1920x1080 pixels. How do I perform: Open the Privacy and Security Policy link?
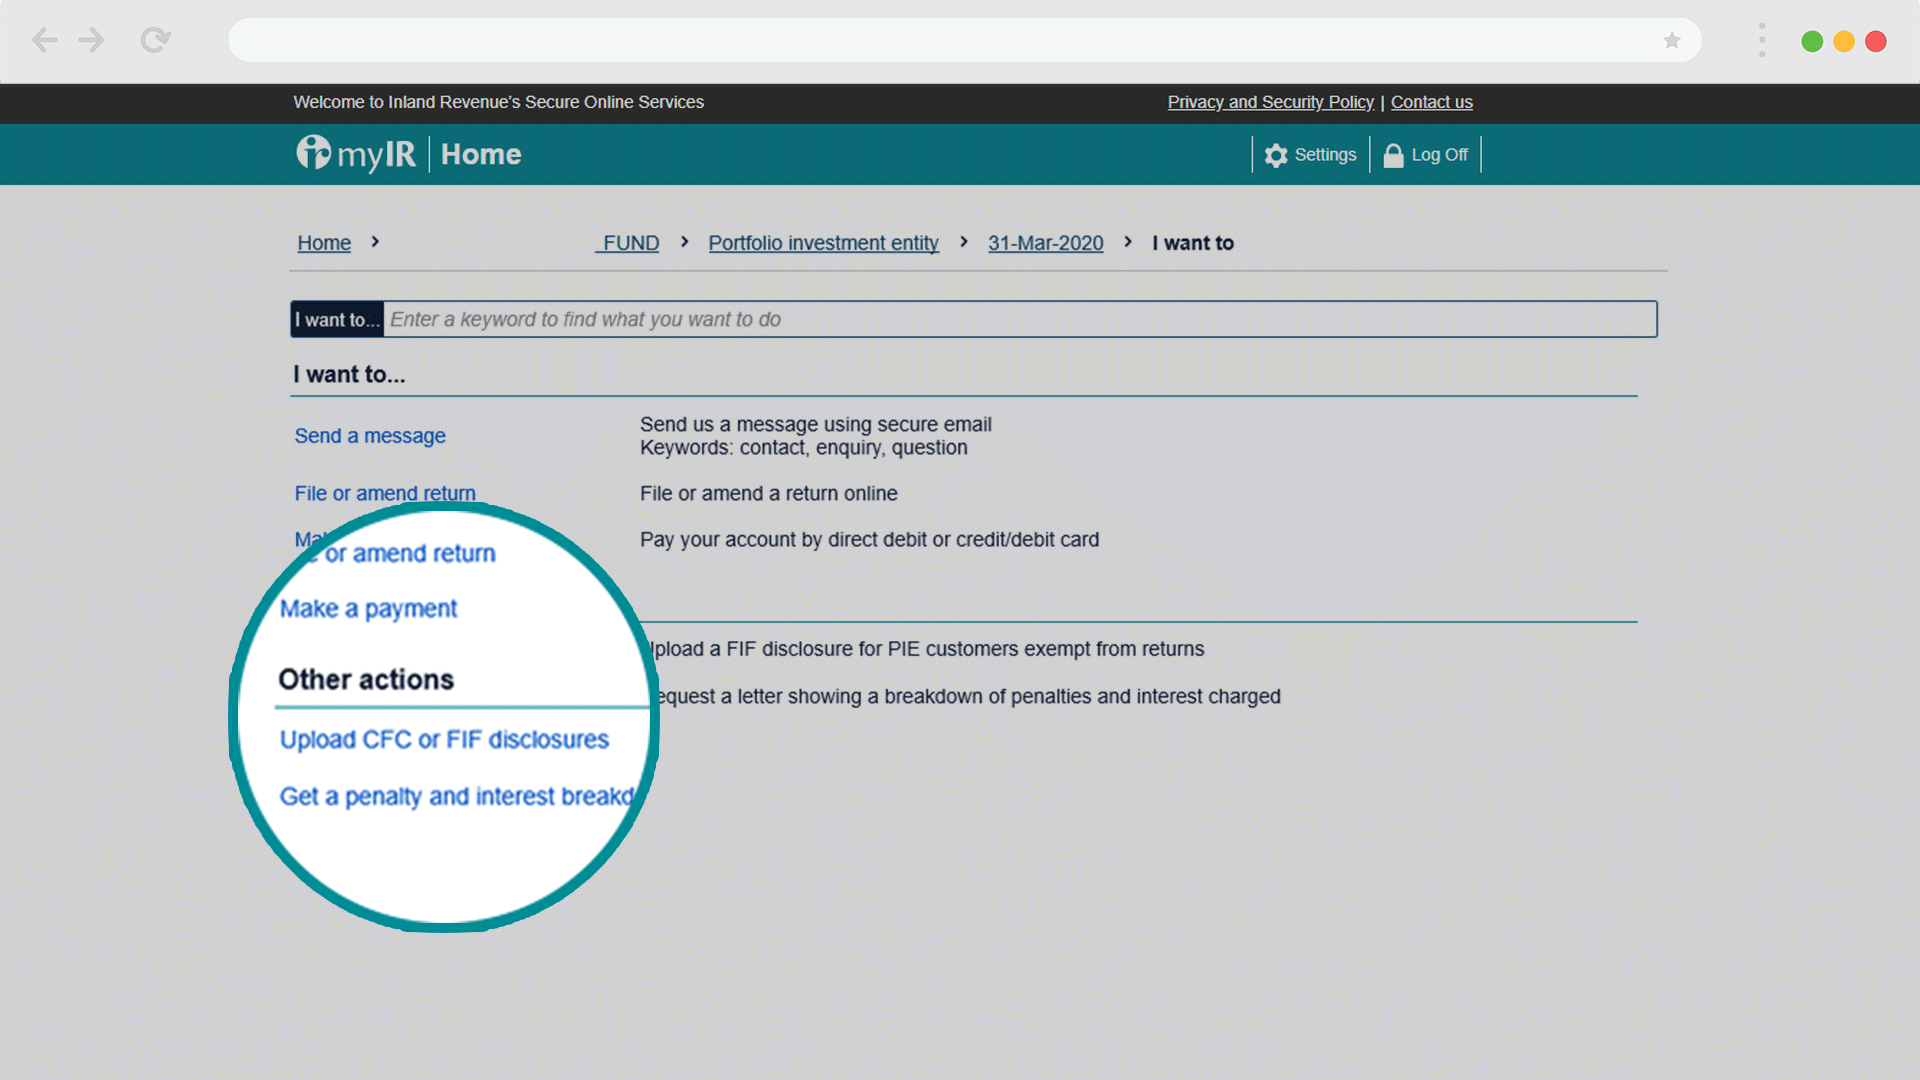tap(1270, 102)
